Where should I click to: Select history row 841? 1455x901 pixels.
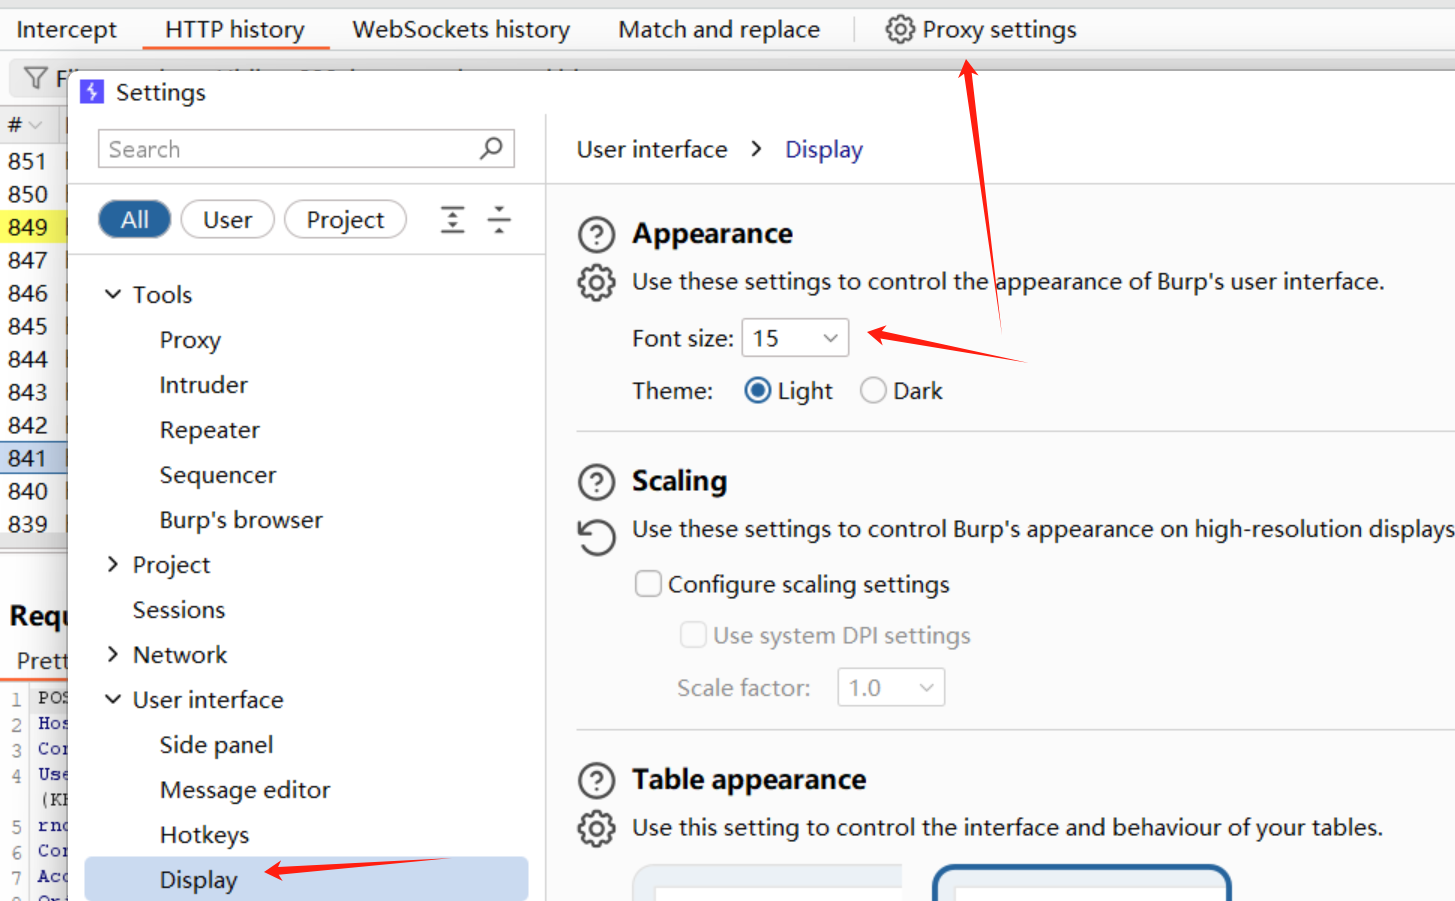[x=33, y=458]
